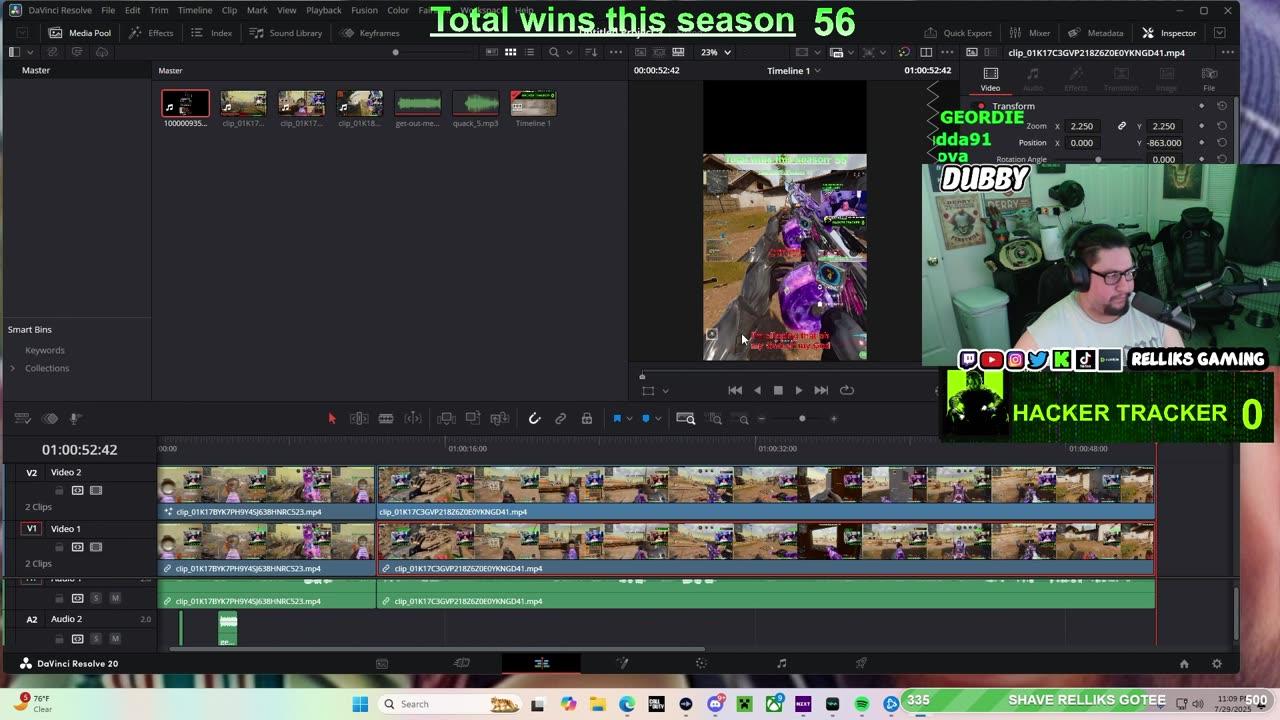Toggle position lock padlock in toolbar
Viewport: 1280px width, 720px height.
pyautogui.click(x=587, y=419)
